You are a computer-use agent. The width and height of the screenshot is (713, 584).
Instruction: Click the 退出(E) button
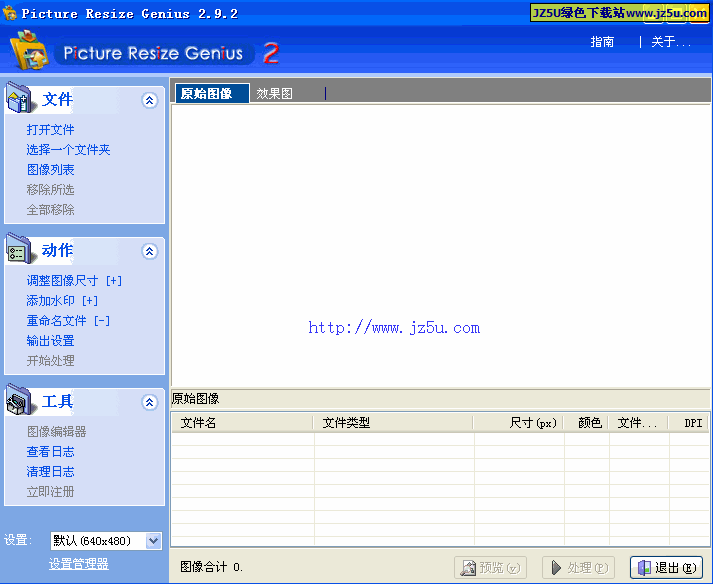pos(666,567)
